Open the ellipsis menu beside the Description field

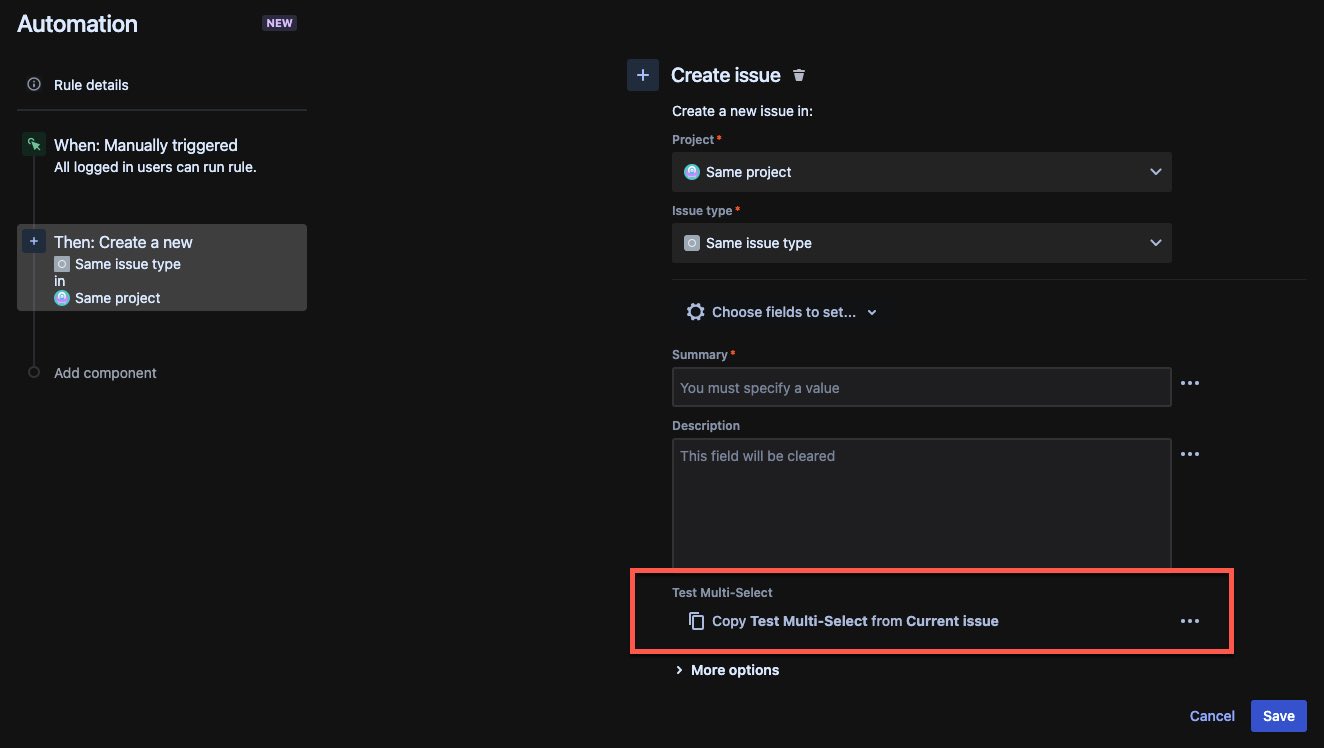point(1189,454)
